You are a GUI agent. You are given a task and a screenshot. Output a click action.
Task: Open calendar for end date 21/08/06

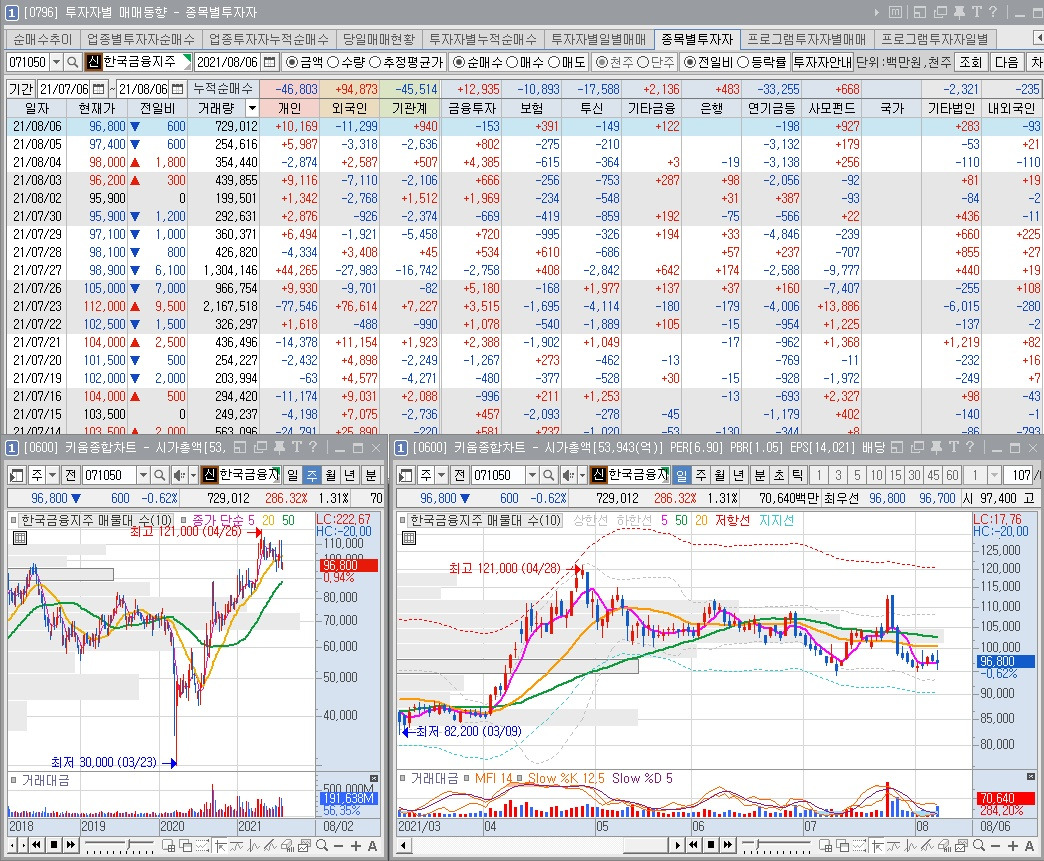(x=177, y=89)
